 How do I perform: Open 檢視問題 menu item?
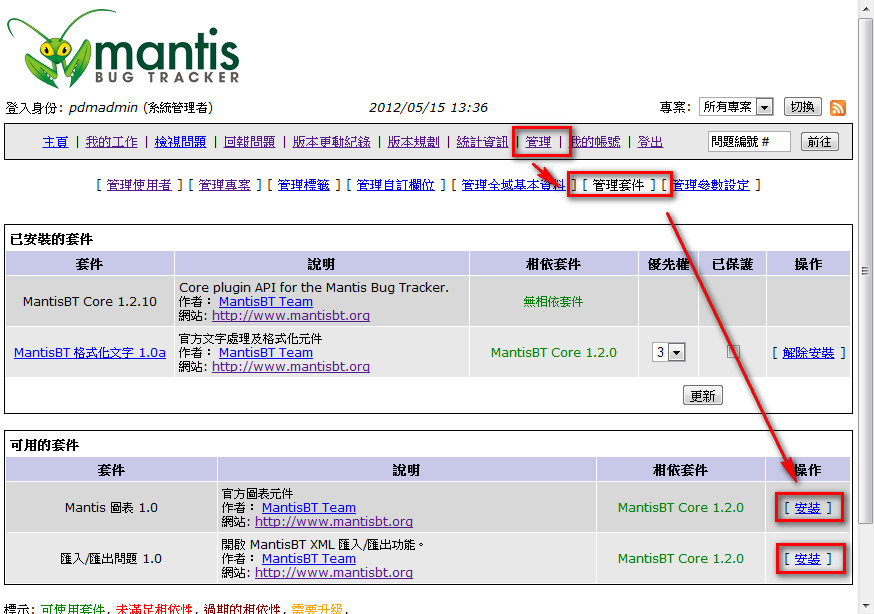pos(180,142)
